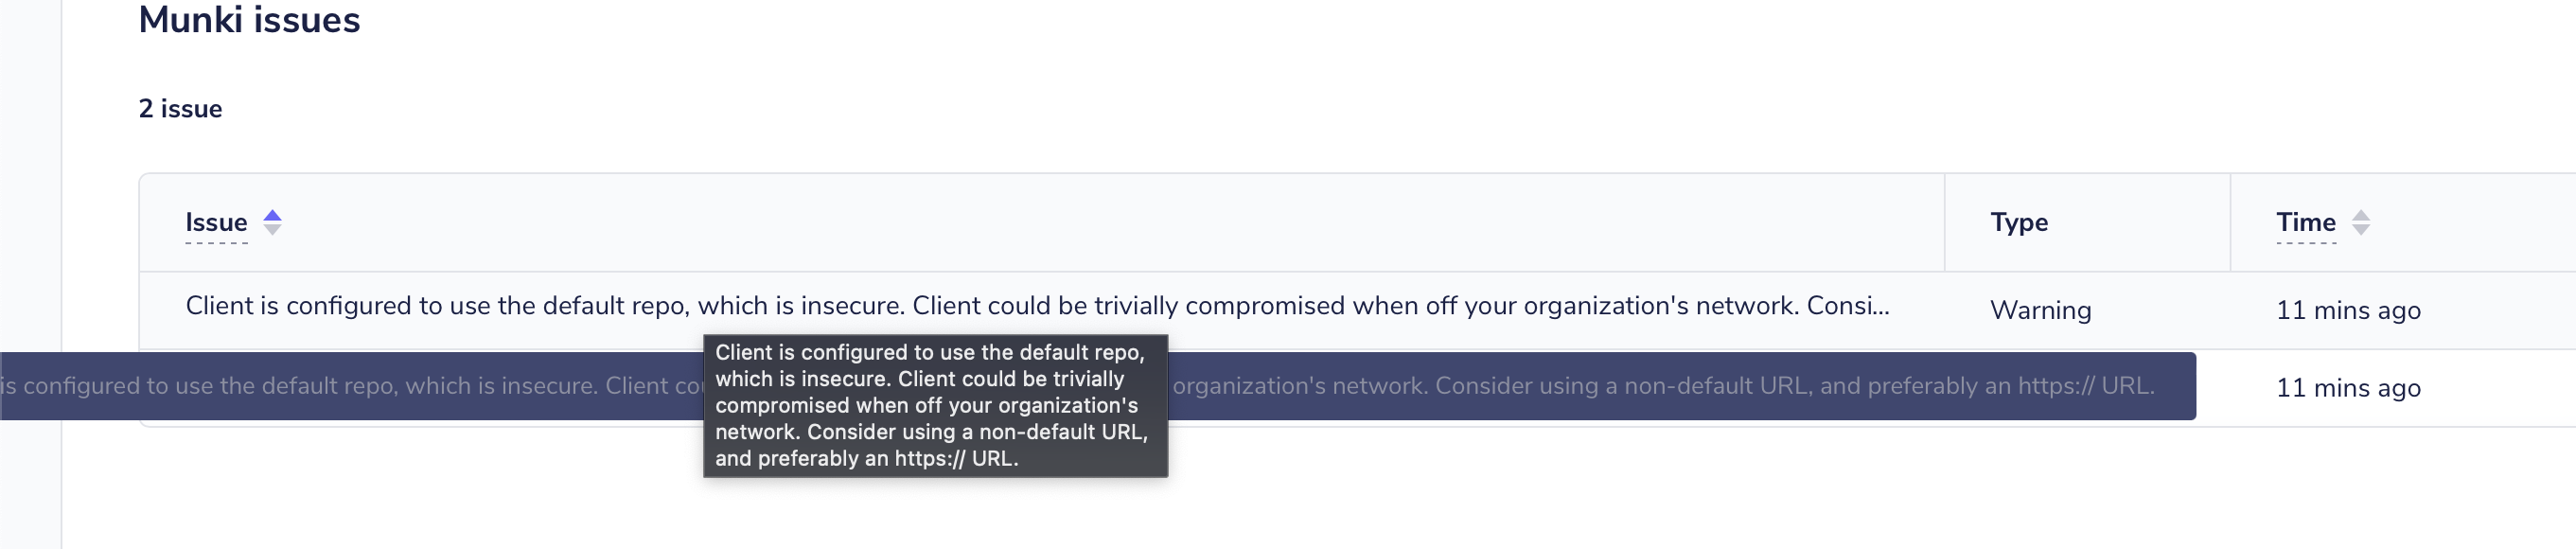Select the highlighted second issue row
This screenshot has width=2576, height=549.
coord(400,386)
